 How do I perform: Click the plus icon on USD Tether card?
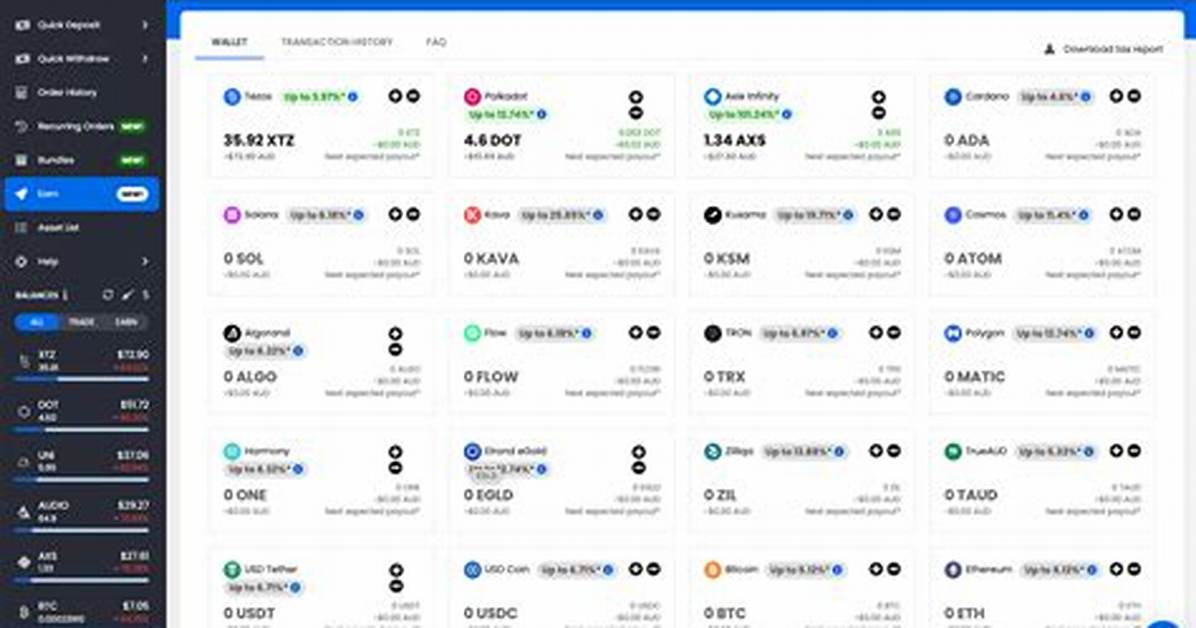click(395, 570)
